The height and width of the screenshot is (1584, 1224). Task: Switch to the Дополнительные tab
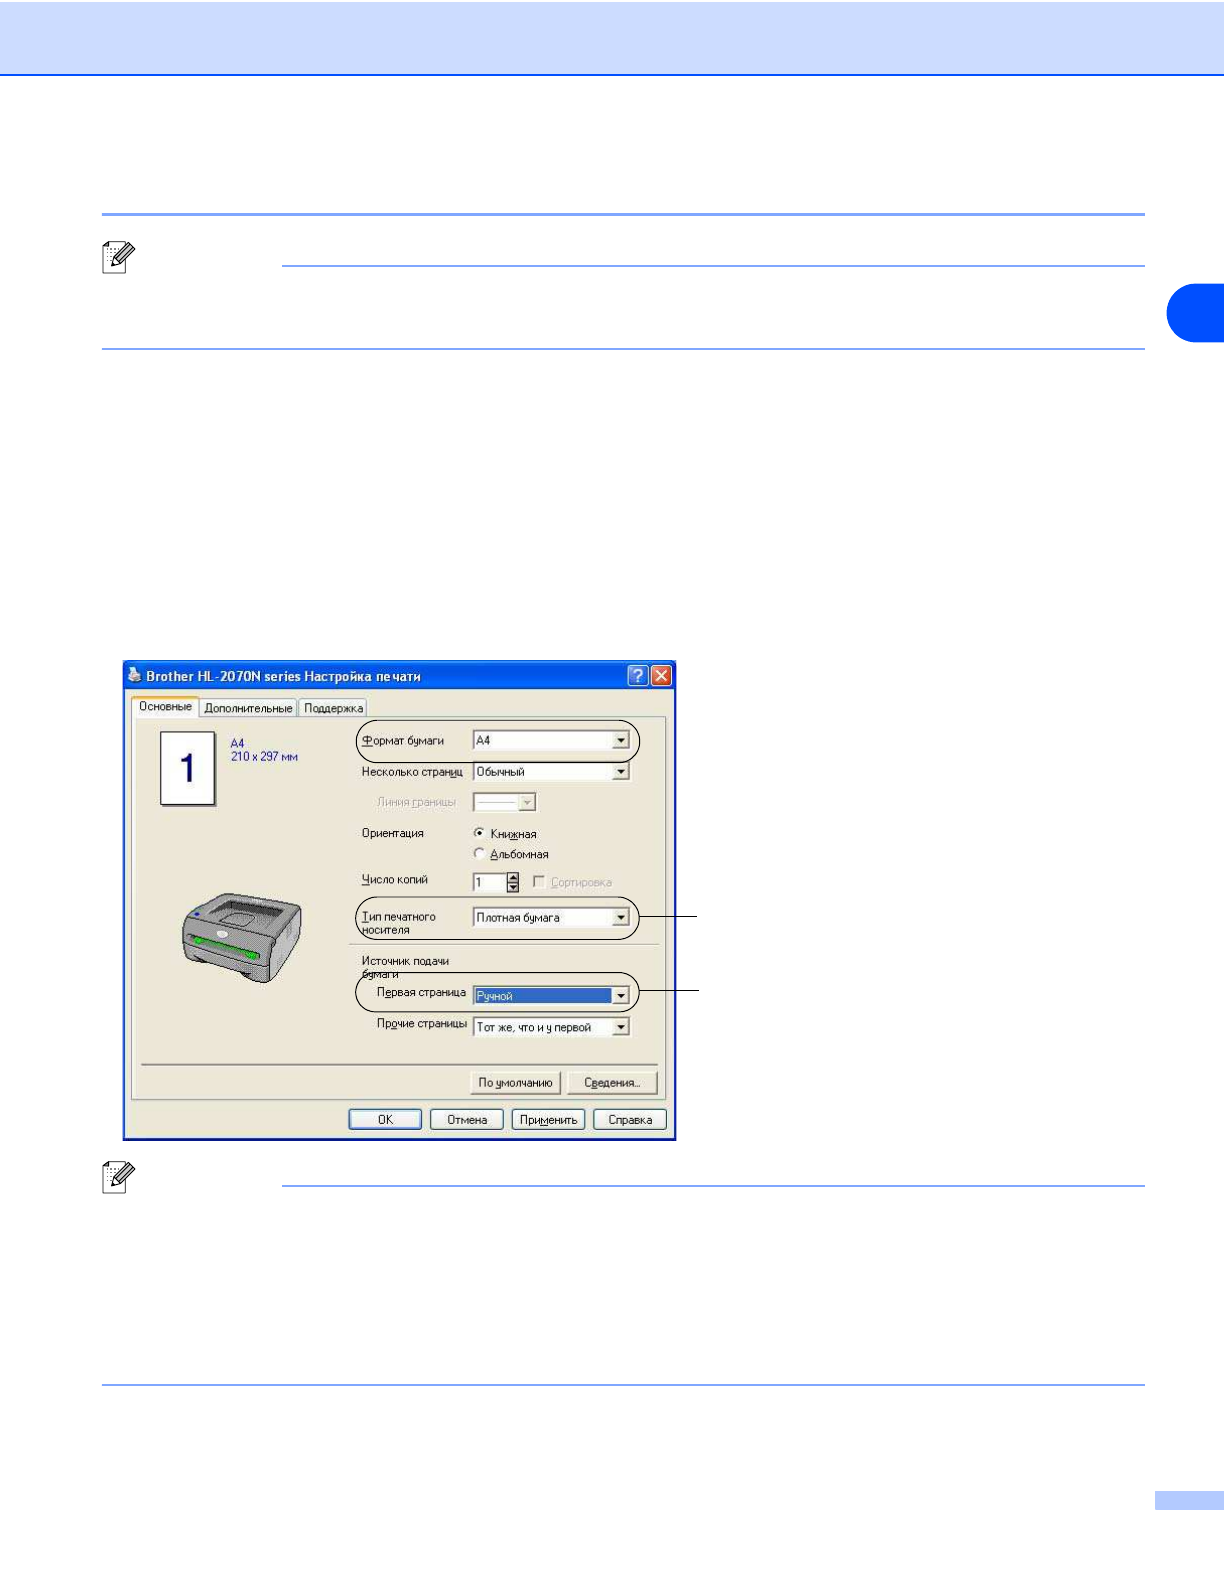click(248, 708)
